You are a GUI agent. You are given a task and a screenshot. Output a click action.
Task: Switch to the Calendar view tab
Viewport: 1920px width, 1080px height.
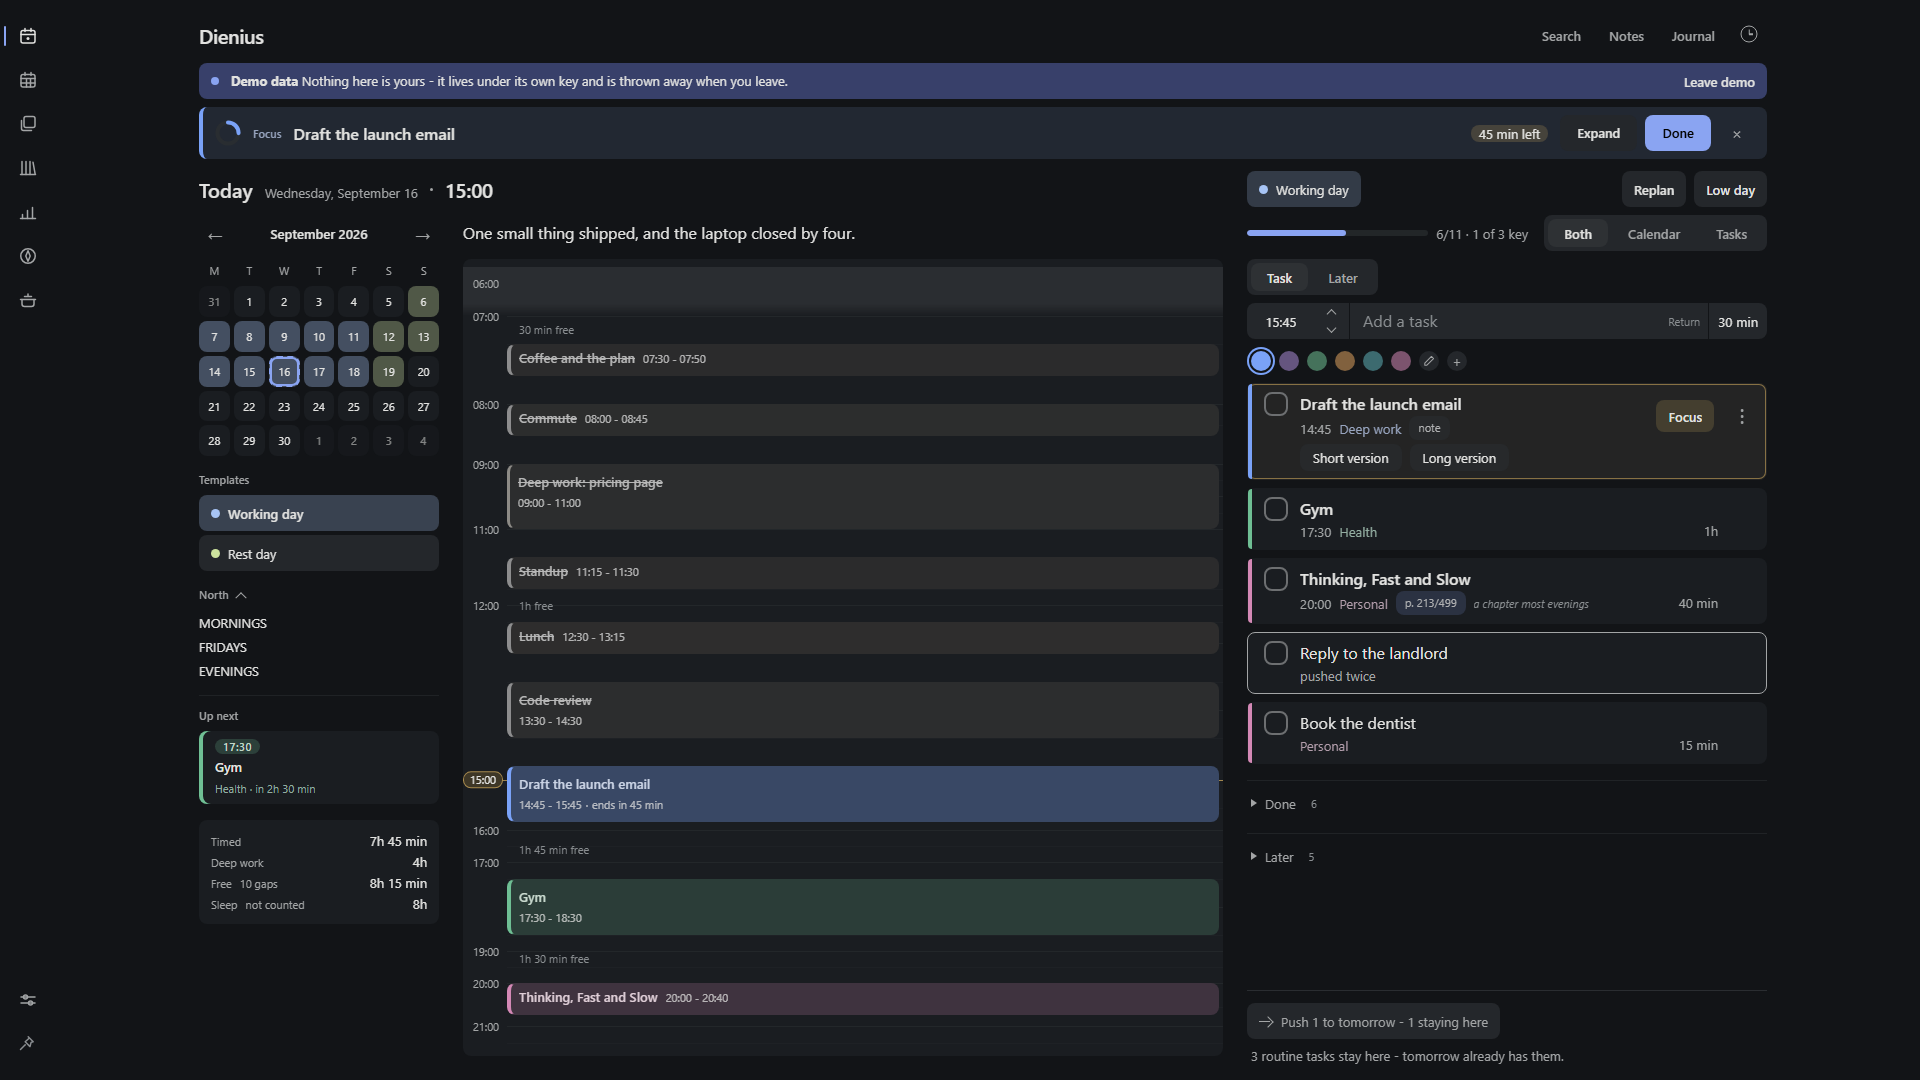(1653, 234)
